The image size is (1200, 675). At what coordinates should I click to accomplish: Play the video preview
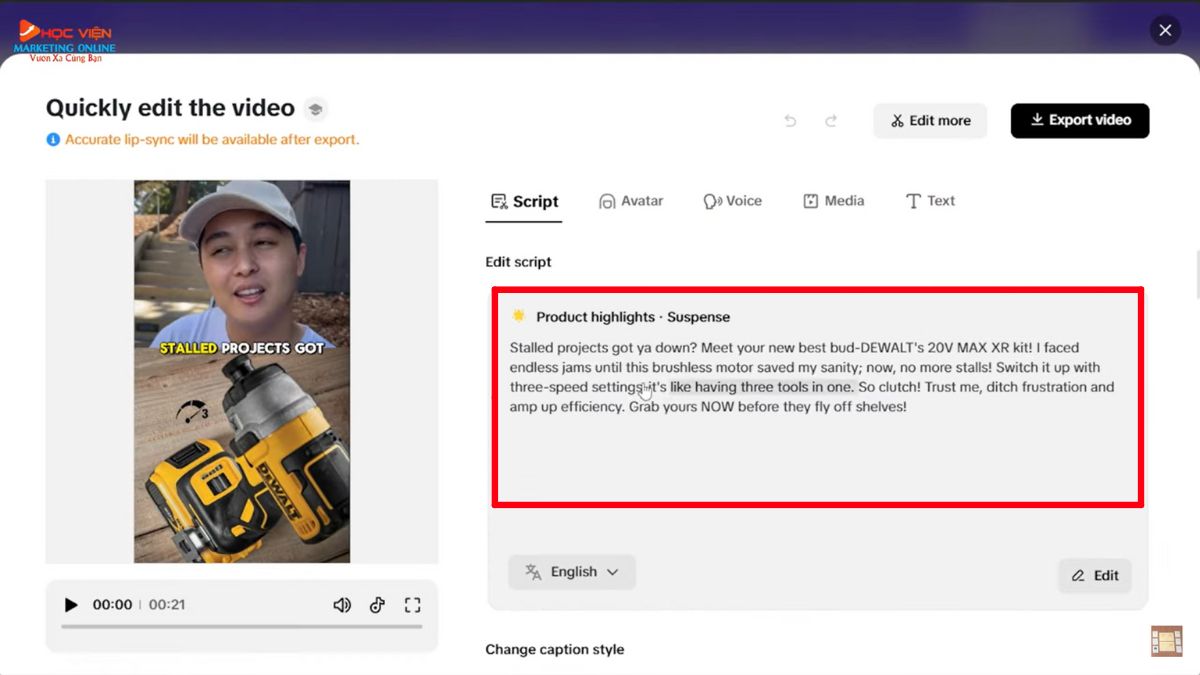(x=71, y=605)
